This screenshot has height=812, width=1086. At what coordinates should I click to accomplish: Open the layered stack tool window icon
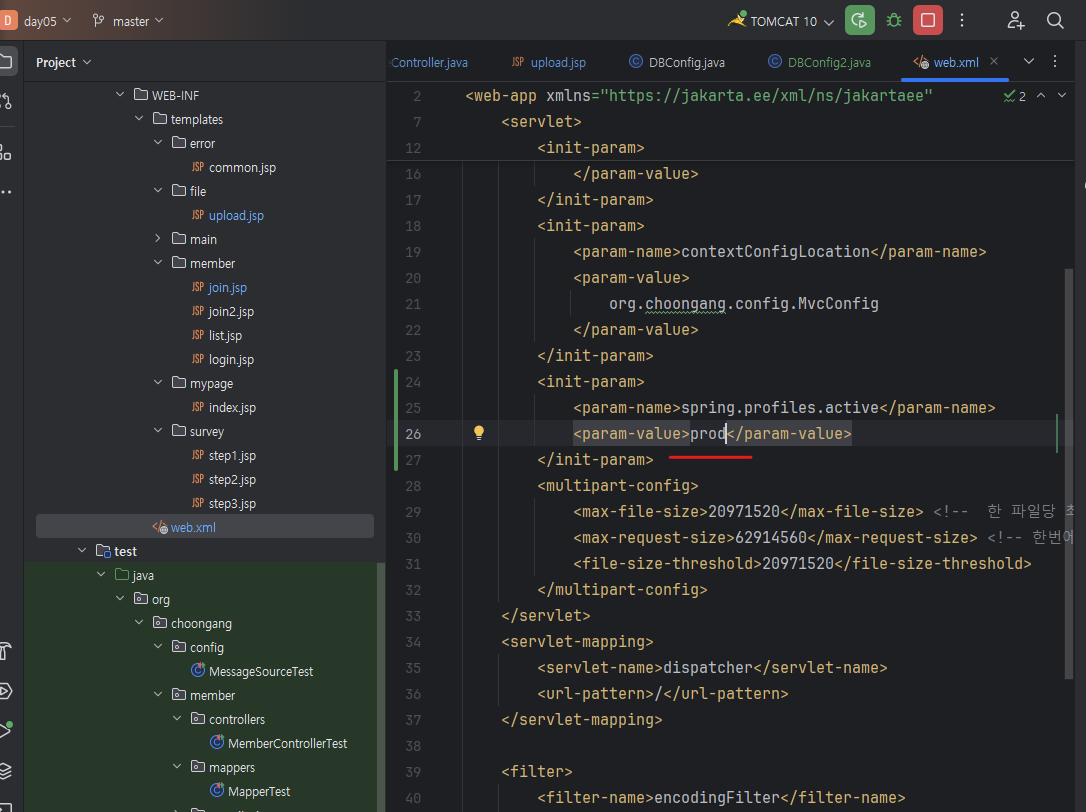coord(6,770)
